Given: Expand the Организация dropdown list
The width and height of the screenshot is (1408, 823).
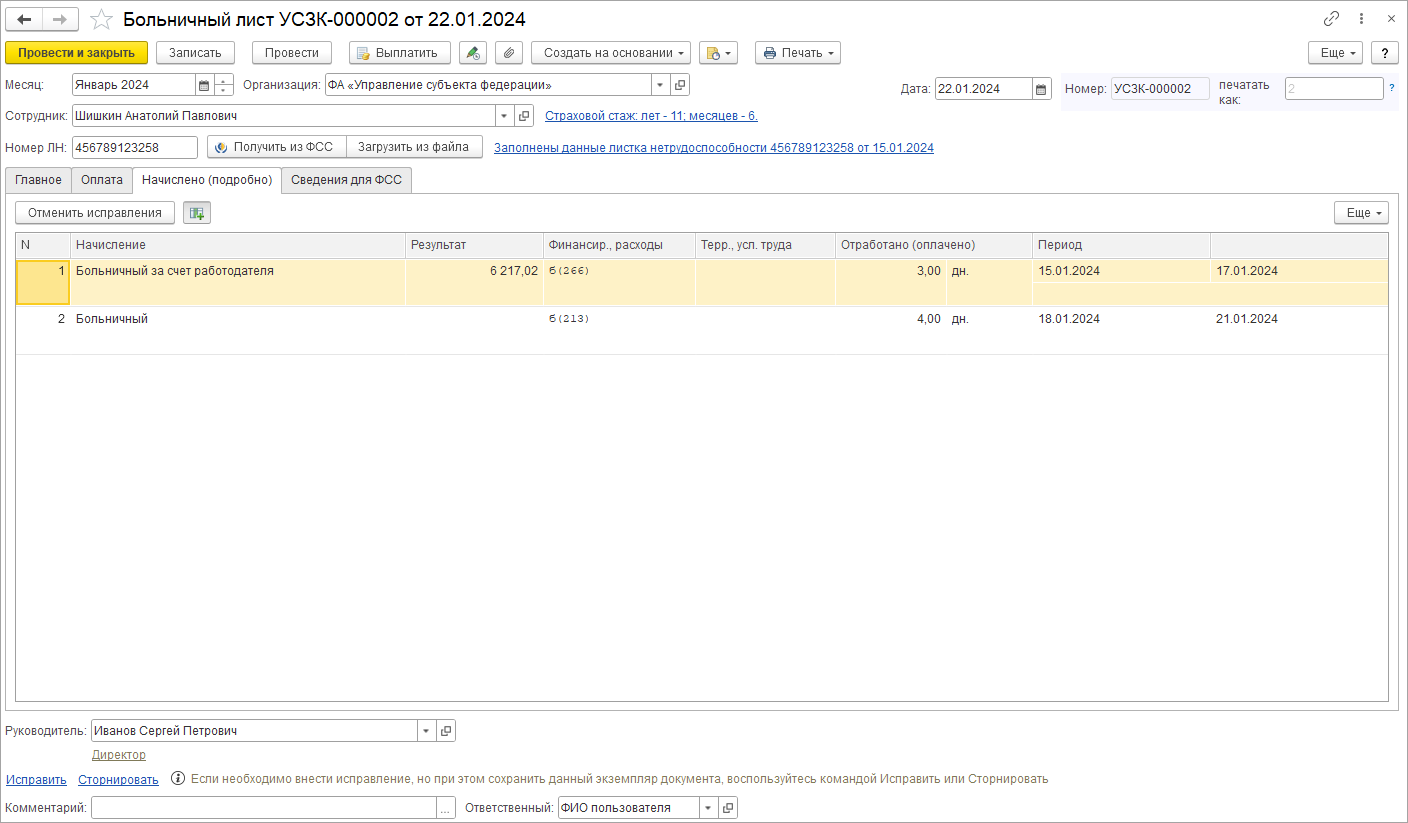Looking at the screenshot, I should [x=661, y=86].
